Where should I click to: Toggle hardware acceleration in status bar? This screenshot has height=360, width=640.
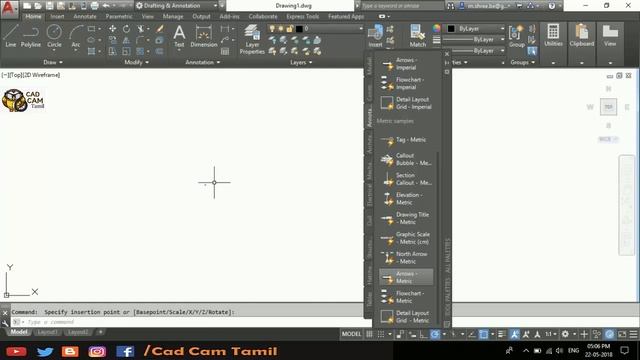click(x=610, y=334)
